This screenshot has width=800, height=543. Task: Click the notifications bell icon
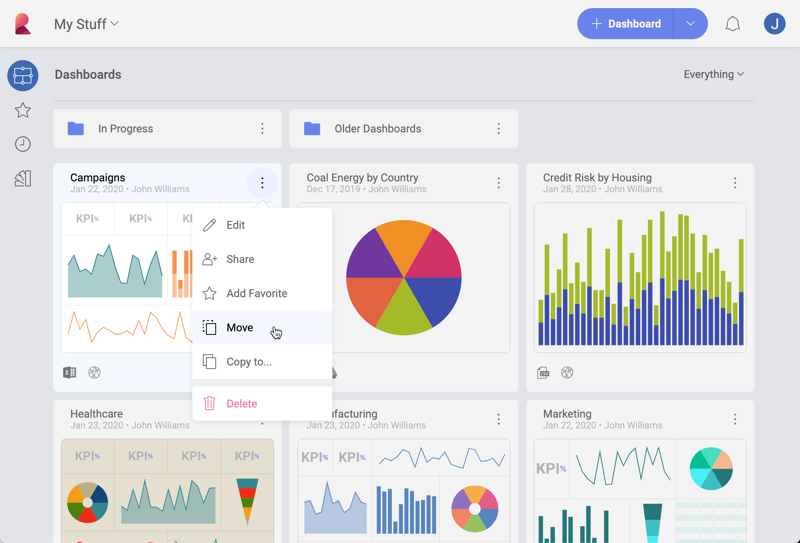[732, 24]
